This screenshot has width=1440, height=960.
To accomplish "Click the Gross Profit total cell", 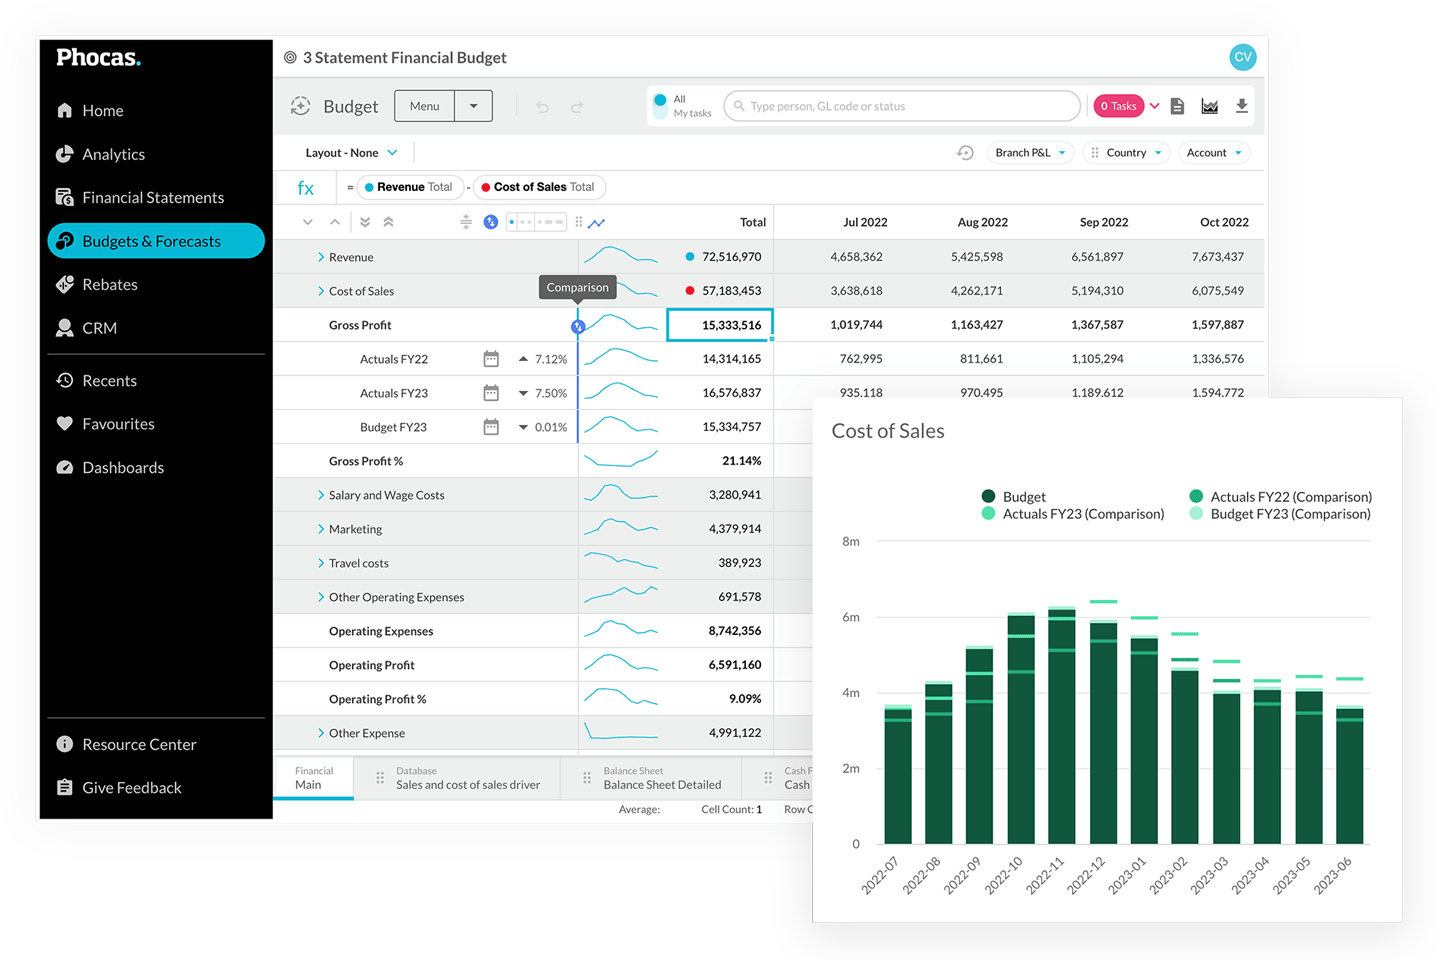I will (720, 324).
